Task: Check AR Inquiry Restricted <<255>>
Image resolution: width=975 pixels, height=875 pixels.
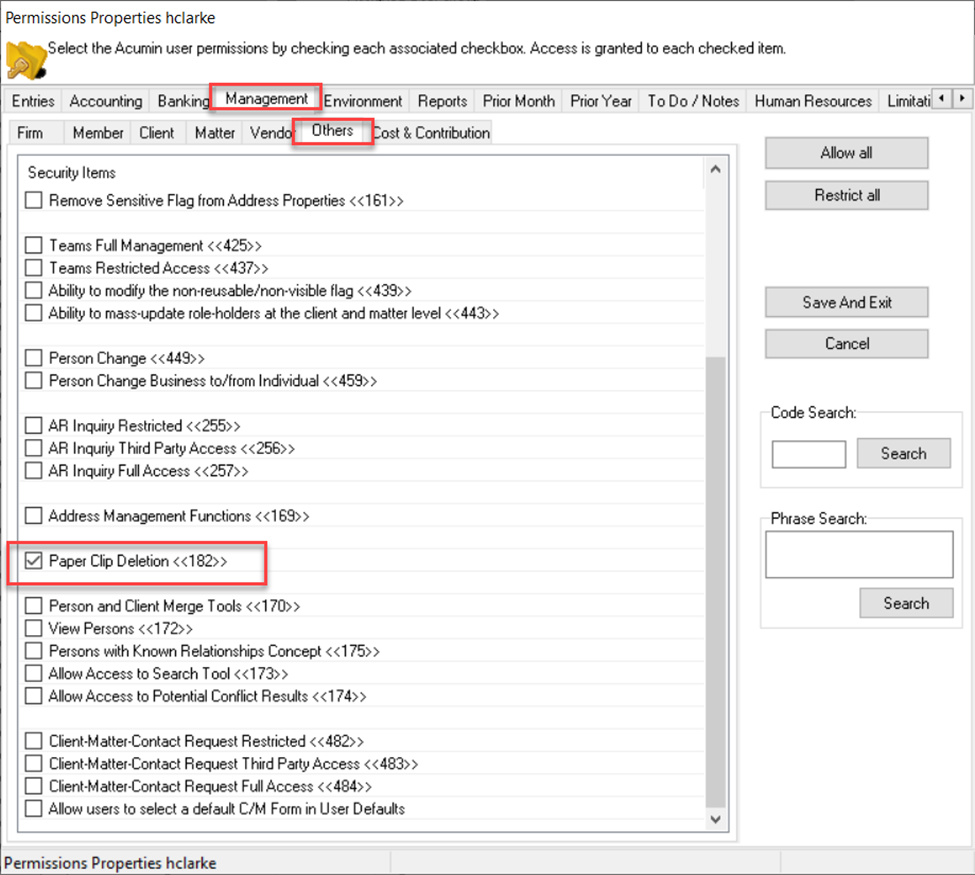Action: tap(34, 425)
